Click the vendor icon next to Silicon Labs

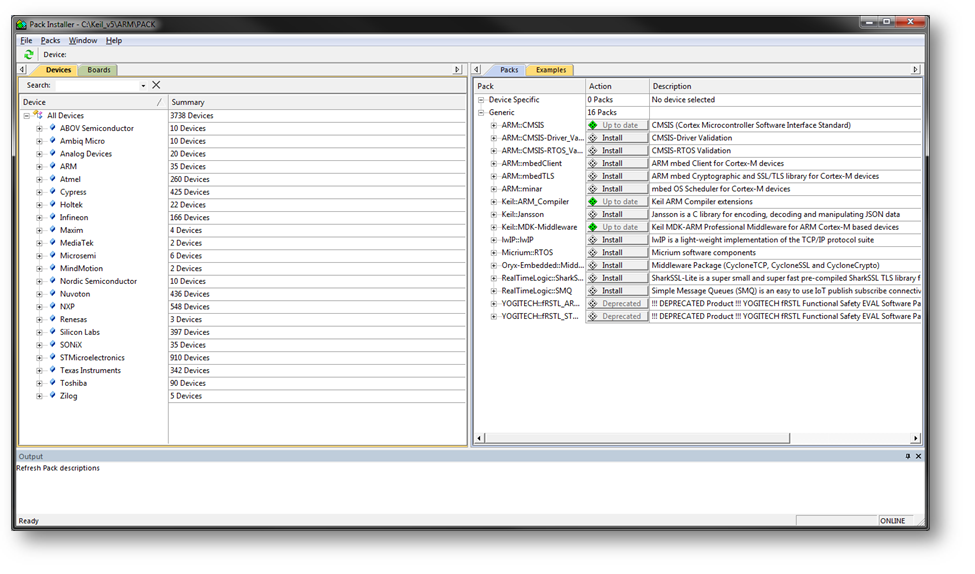(52, 332)
